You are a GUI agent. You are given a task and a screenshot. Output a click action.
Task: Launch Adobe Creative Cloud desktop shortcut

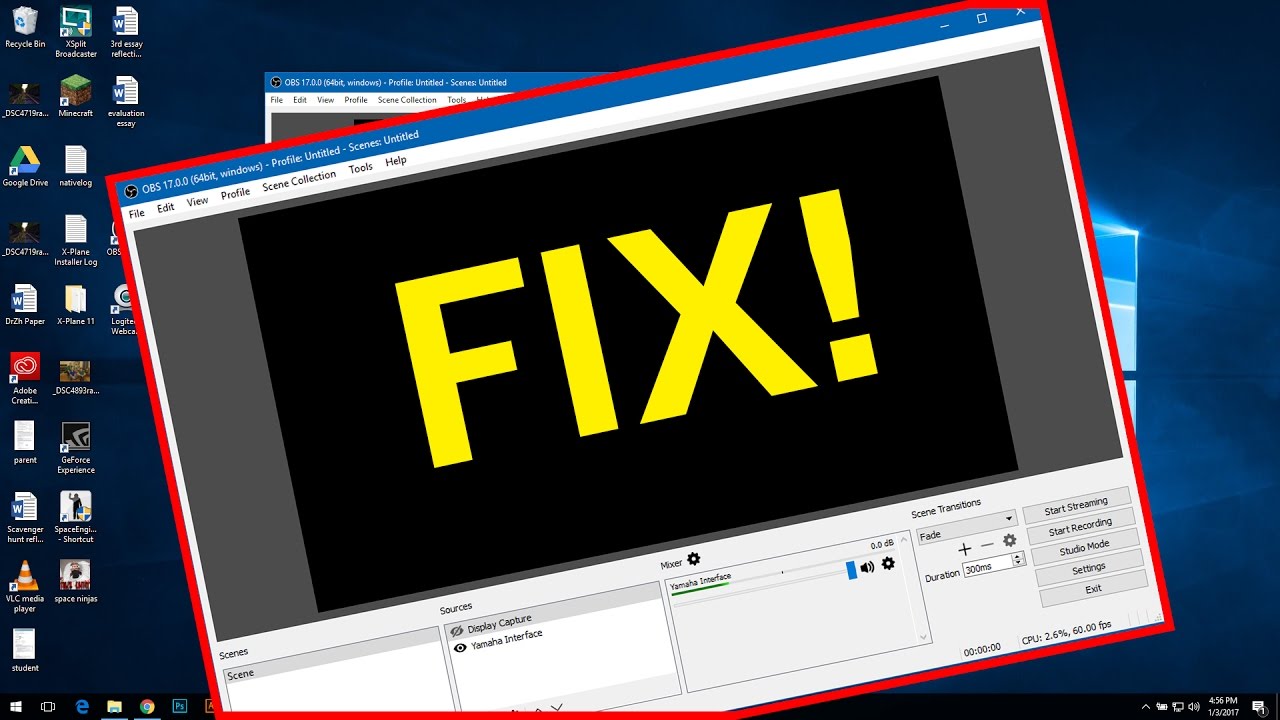point(25,379)
